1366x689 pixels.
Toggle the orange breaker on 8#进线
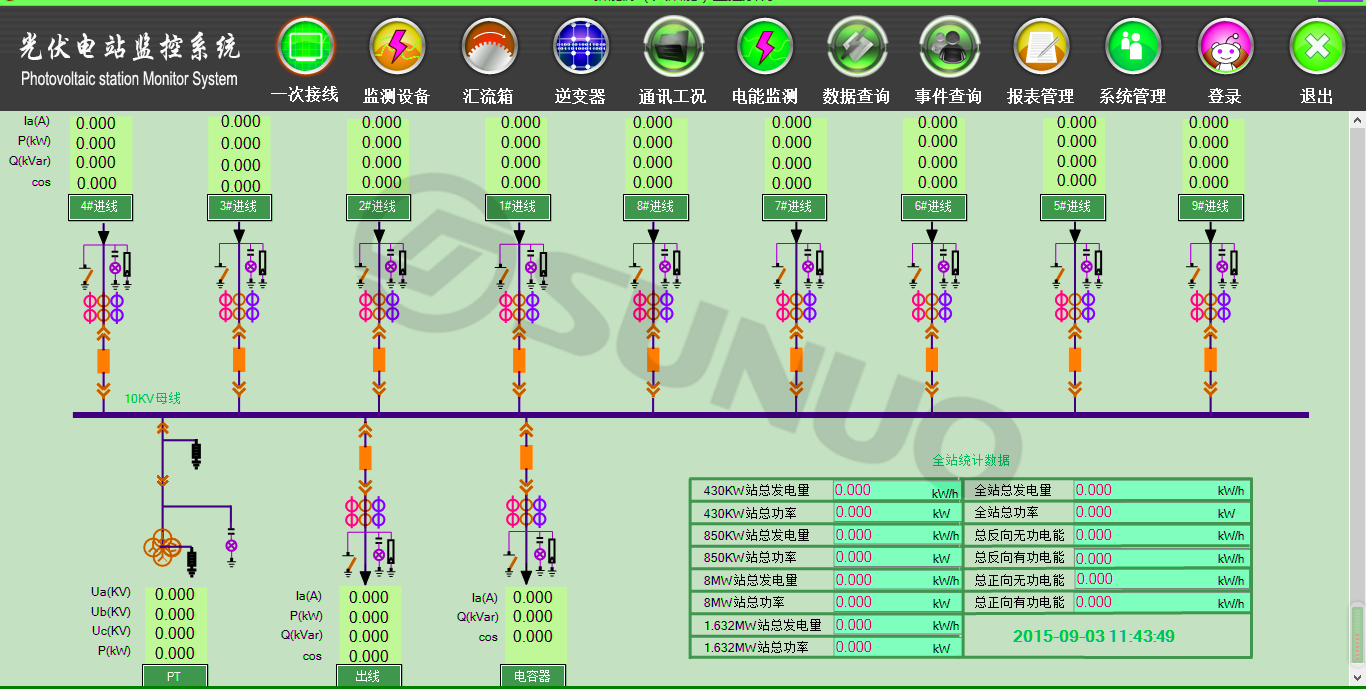pyautogui.click(x=653, y=359)
